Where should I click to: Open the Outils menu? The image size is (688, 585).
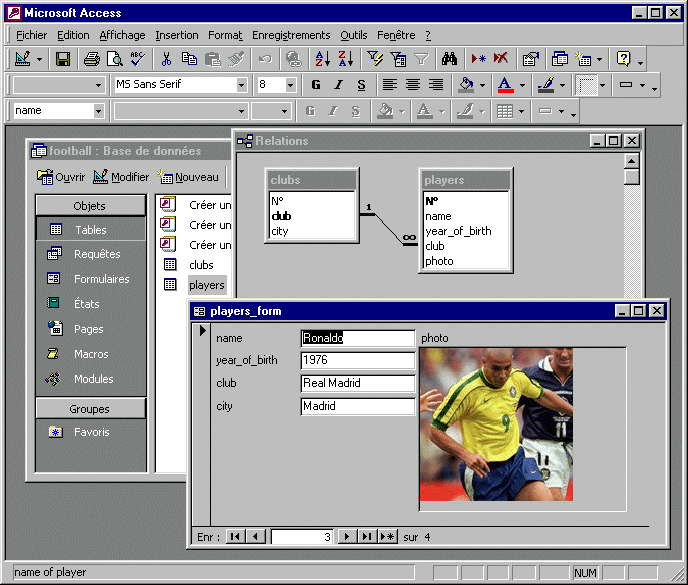(353, 35)
